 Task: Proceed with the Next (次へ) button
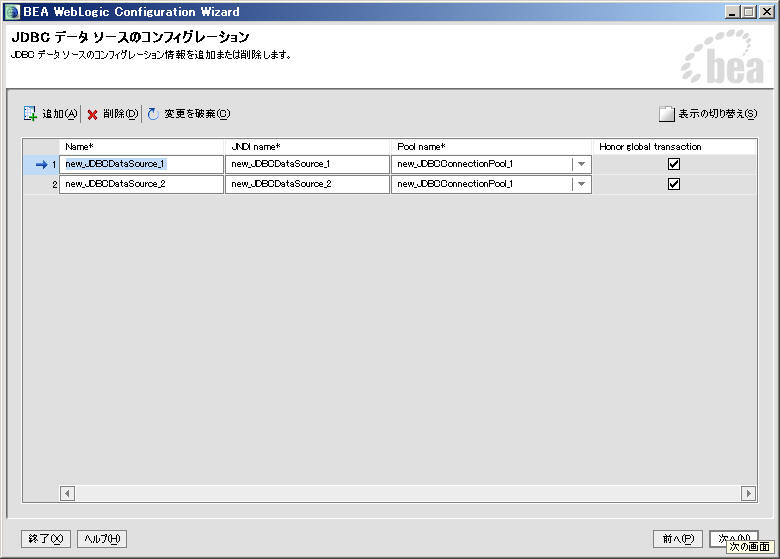[732, 538]
